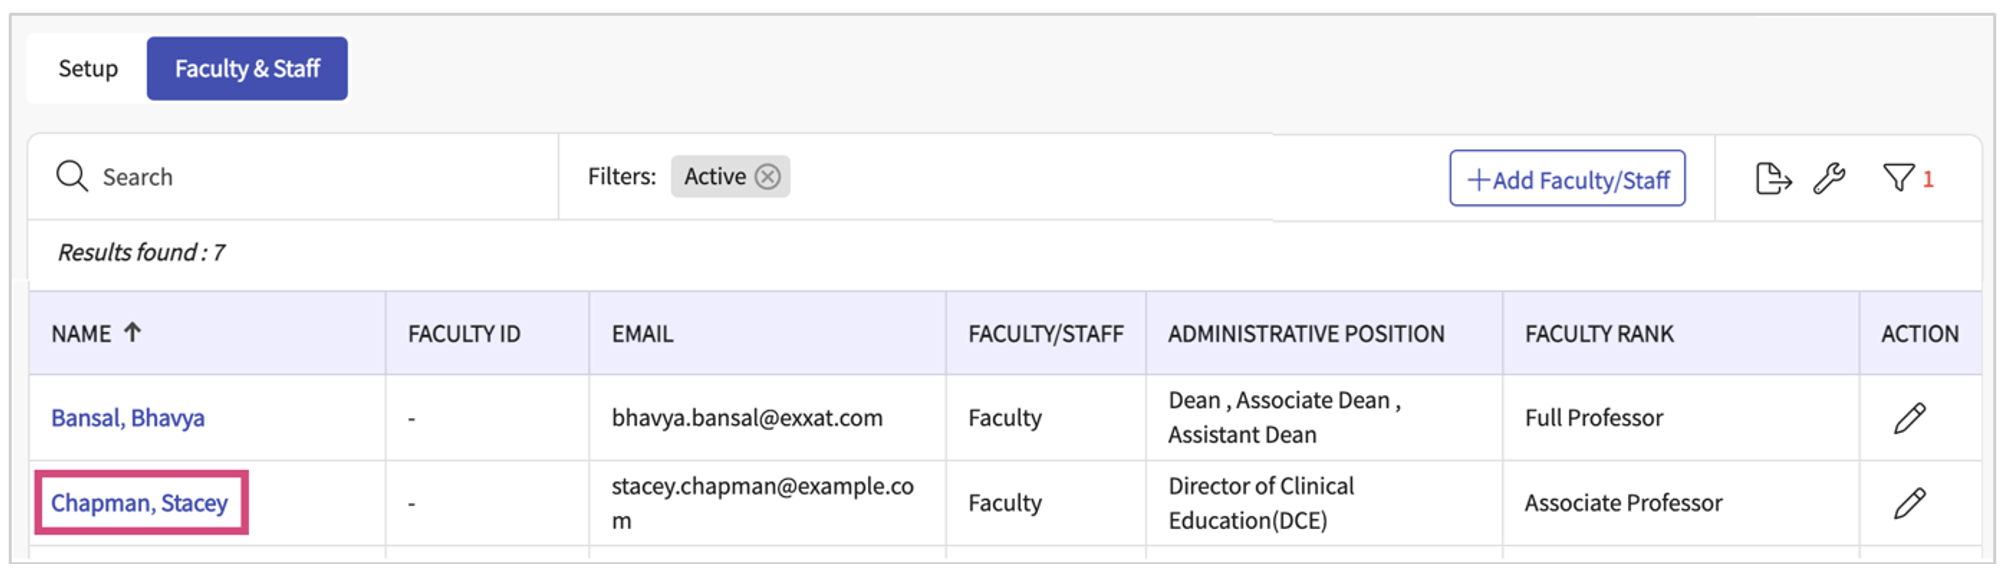The image size is (2006, 578).
Task: Click the export icon in toolbar
Action: tap(1772, 179)
